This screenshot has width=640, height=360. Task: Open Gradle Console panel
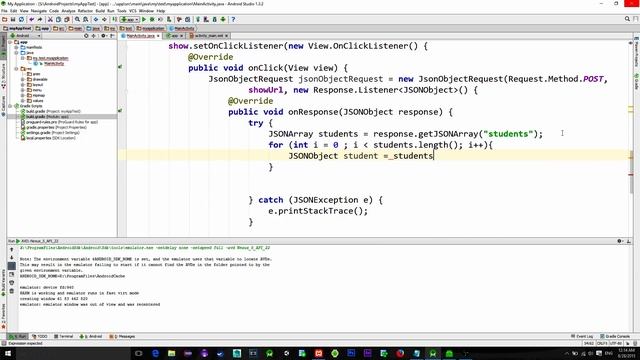tap(615, 336)
